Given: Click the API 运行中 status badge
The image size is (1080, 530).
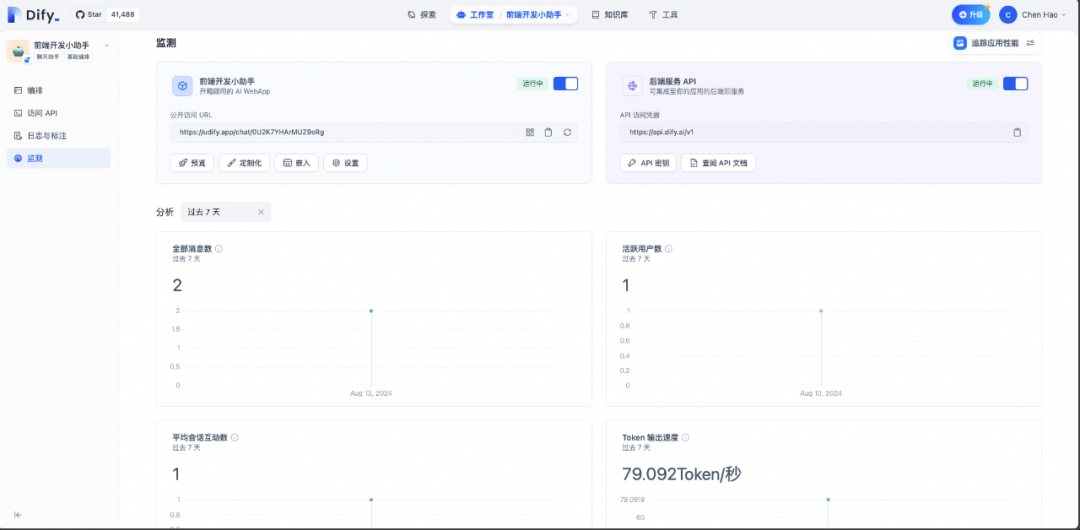Looking at the screenshot, I should (x=983, y=83).
